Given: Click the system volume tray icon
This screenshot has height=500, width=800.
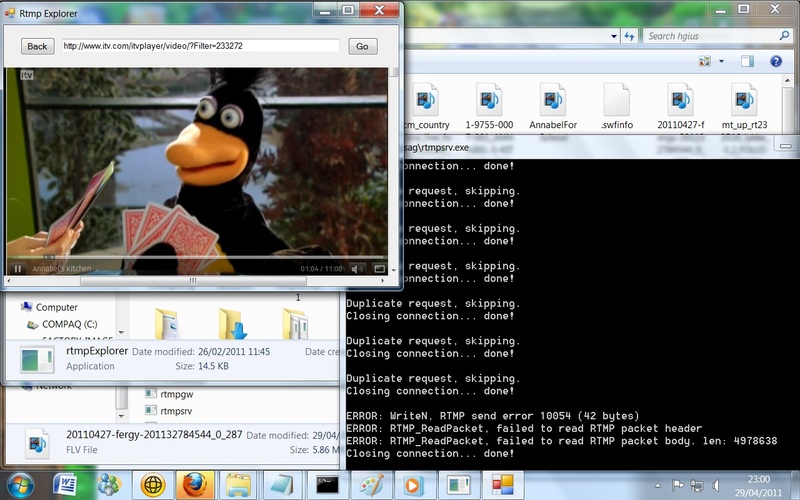Looking at the screenshot, I should [716, 485].
